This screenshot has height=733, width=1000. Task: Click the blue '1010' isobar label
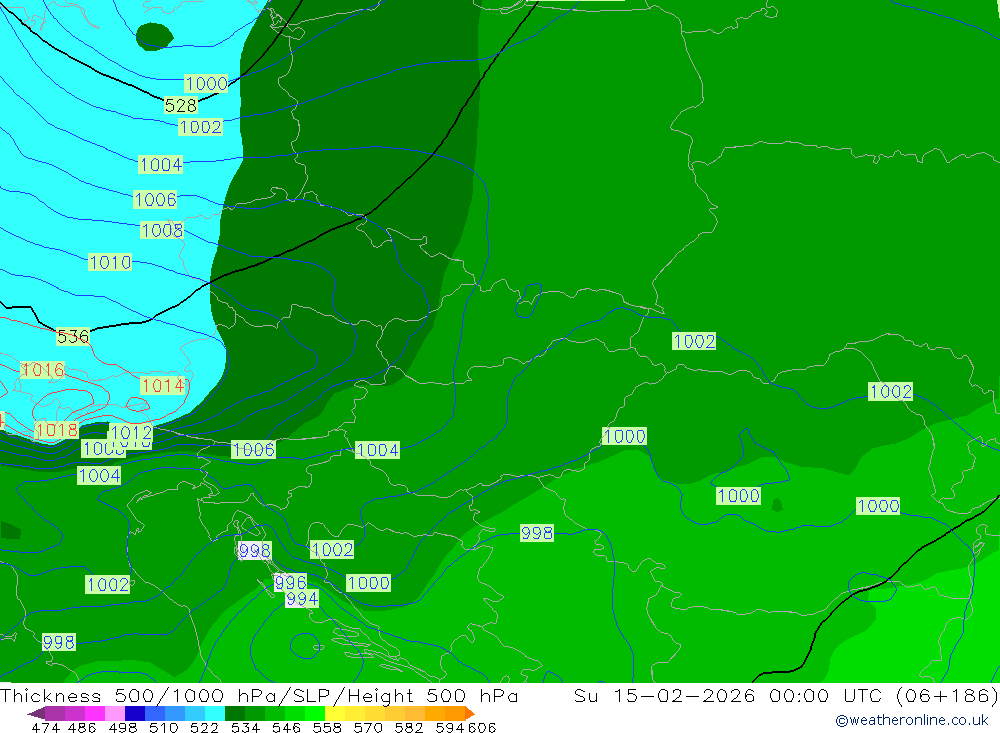click(110, 262)
